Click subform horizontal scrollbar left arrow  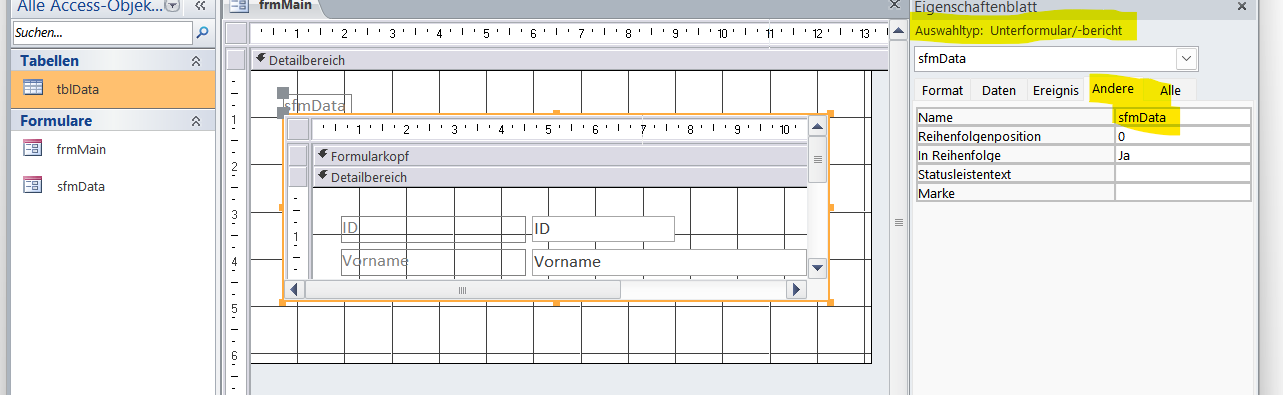(295, 289)
